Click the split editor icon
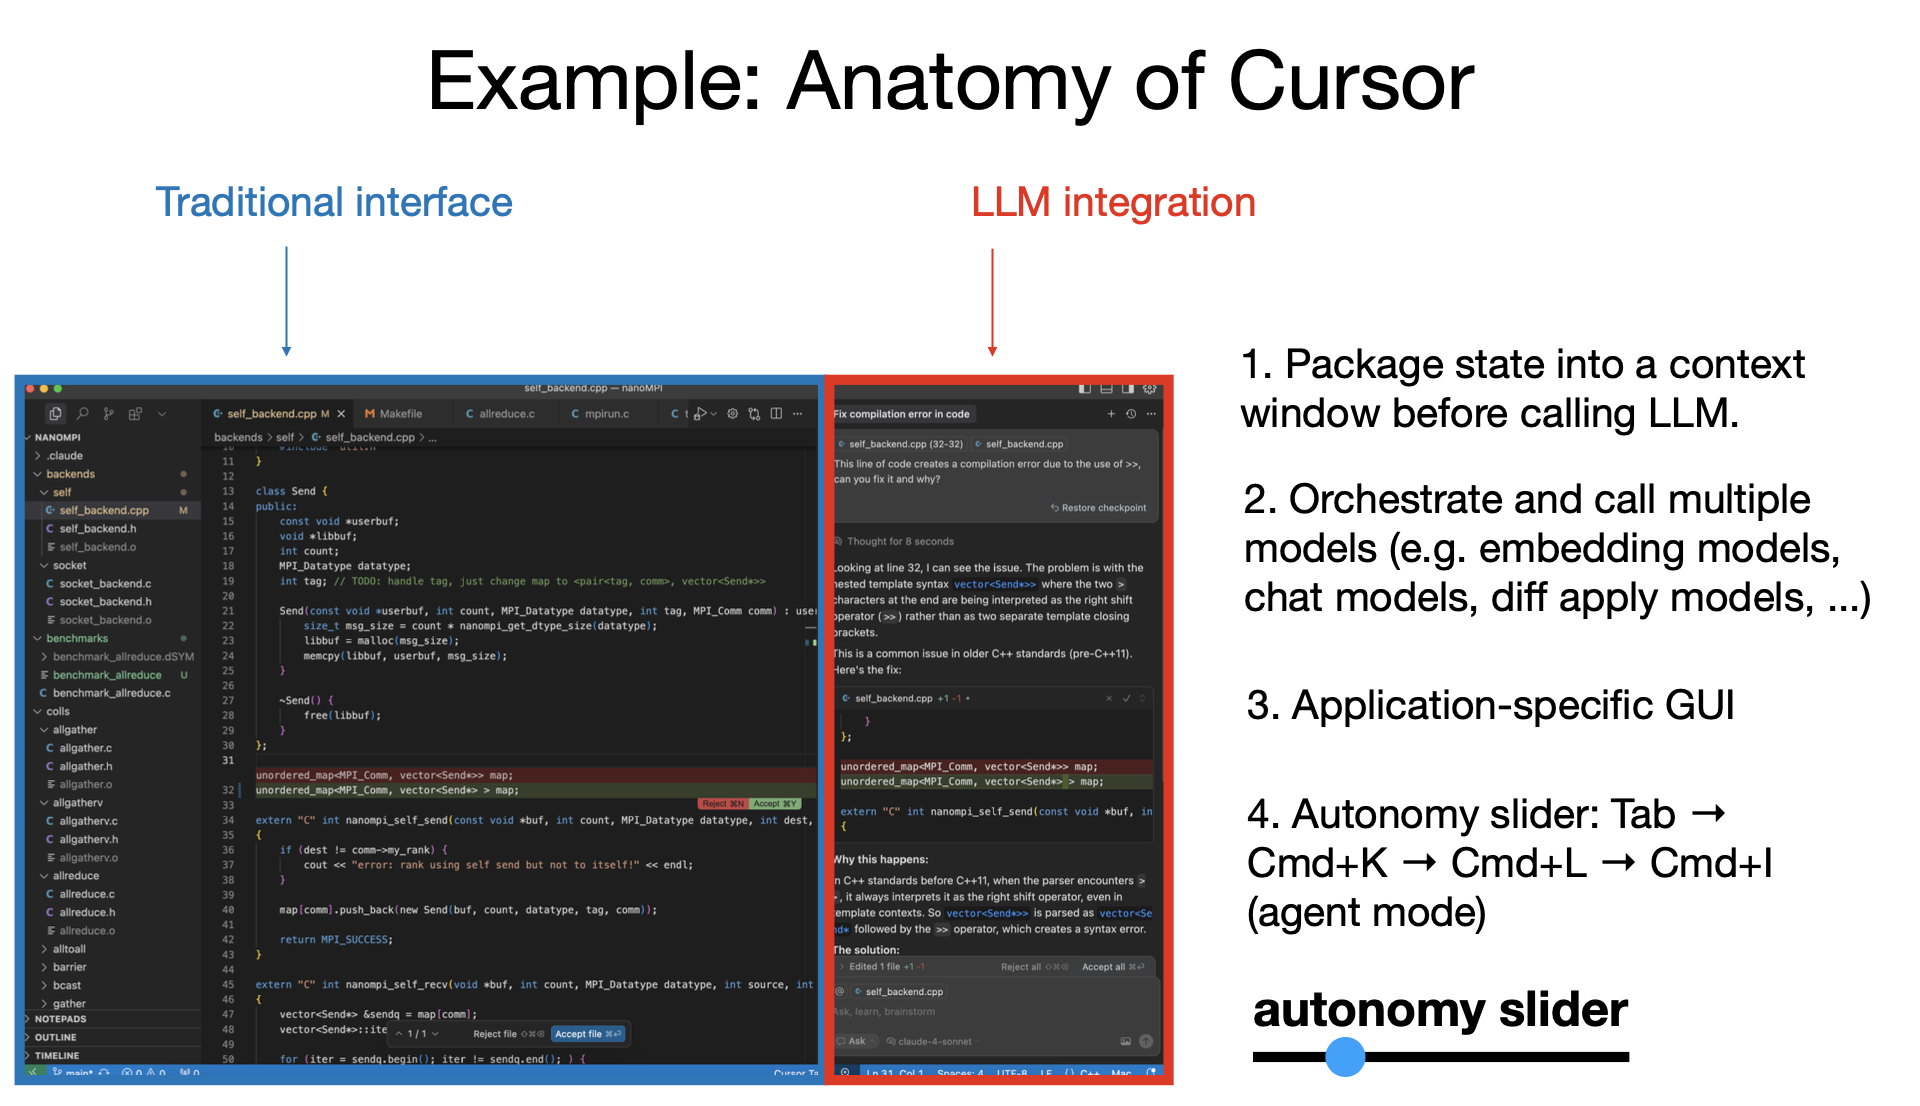 [776, 413]
